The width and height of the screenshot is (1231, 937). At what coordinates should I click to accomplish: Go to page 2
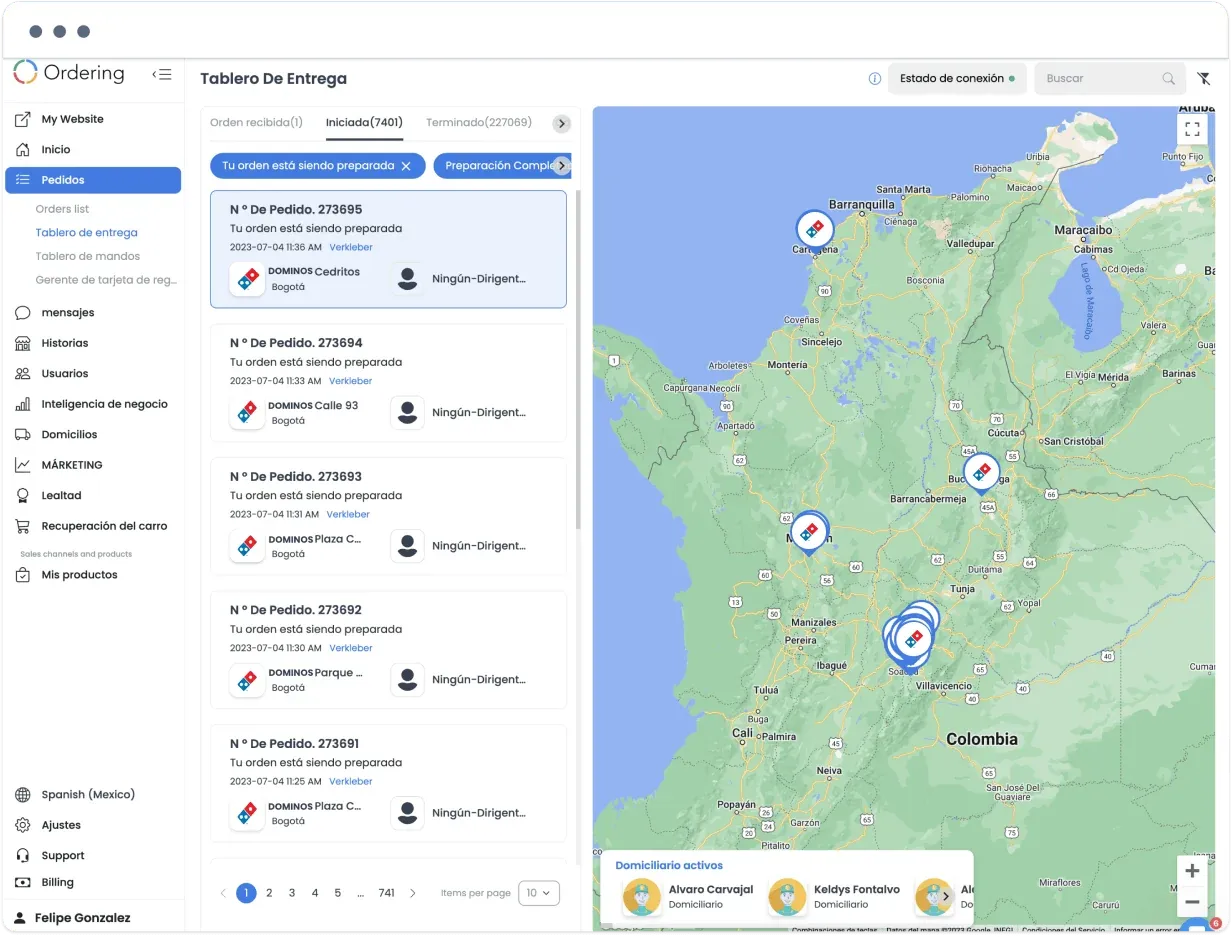pyautogui.click(x=269, y=893)
